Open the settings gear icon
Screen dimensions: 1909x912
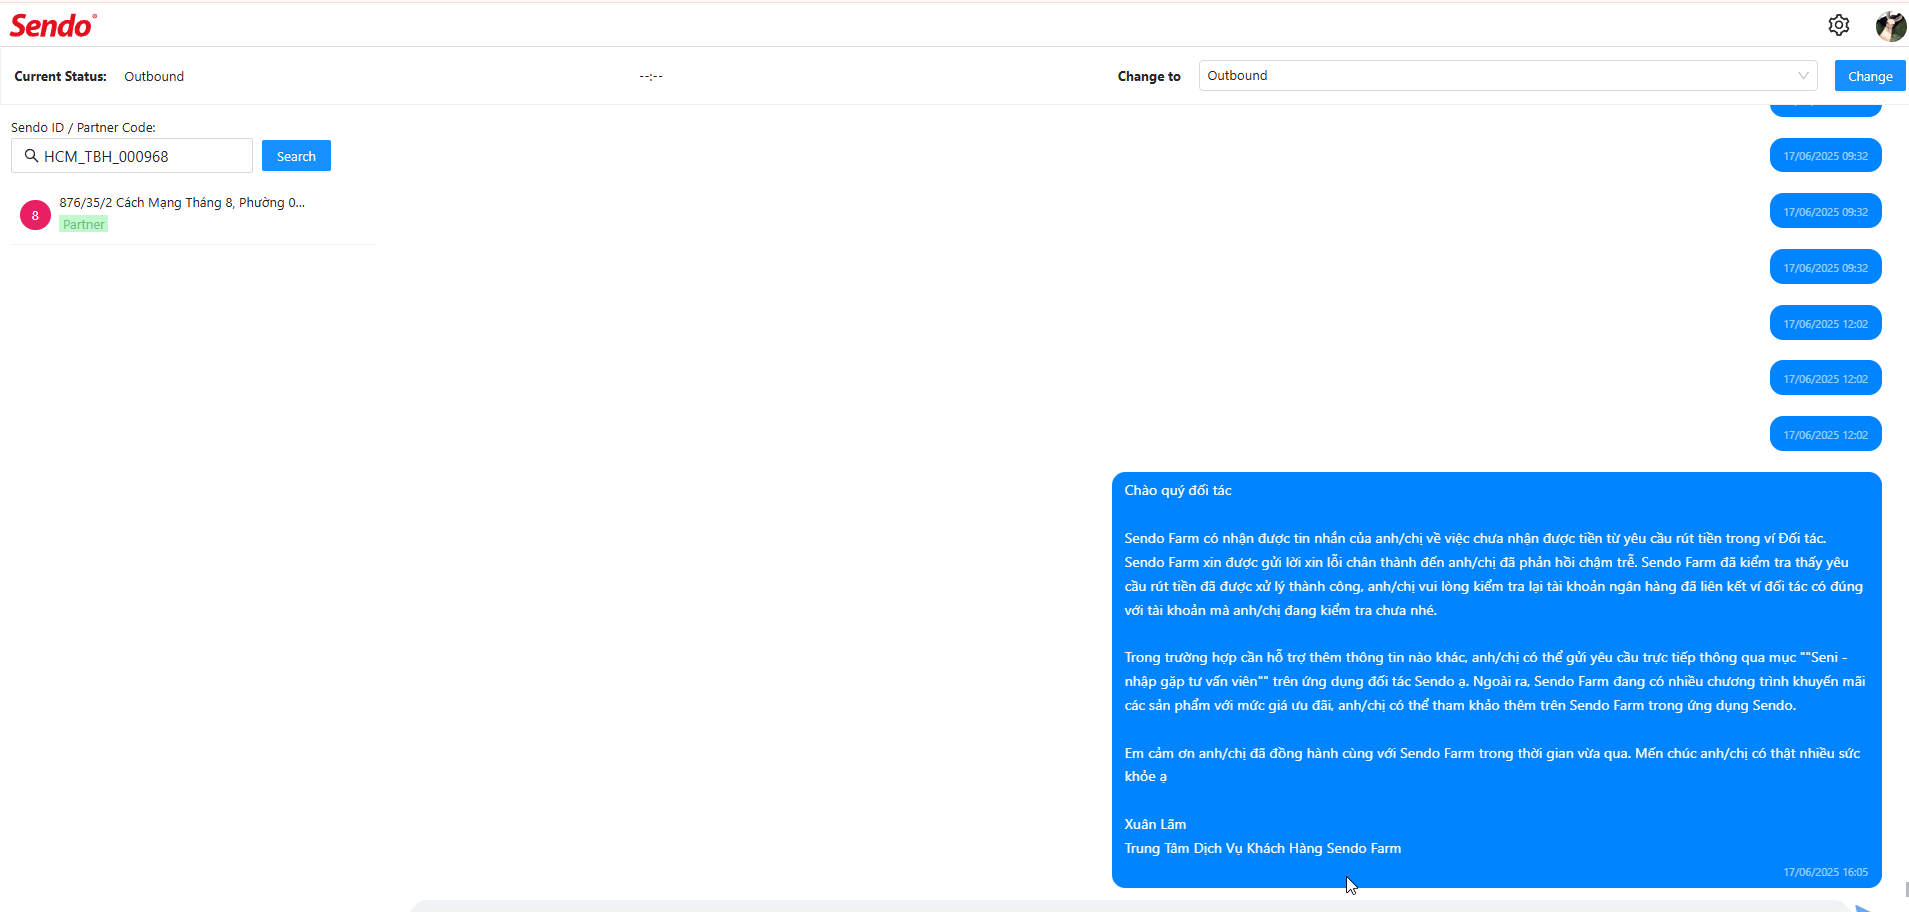pos(1838,25)
